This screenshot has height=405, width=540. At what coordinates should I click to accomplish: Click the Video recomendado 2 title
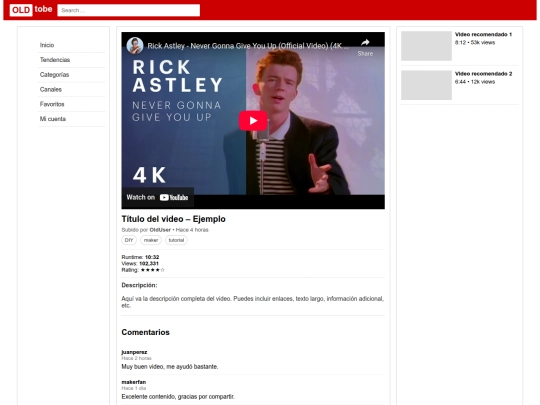(484, 74)
